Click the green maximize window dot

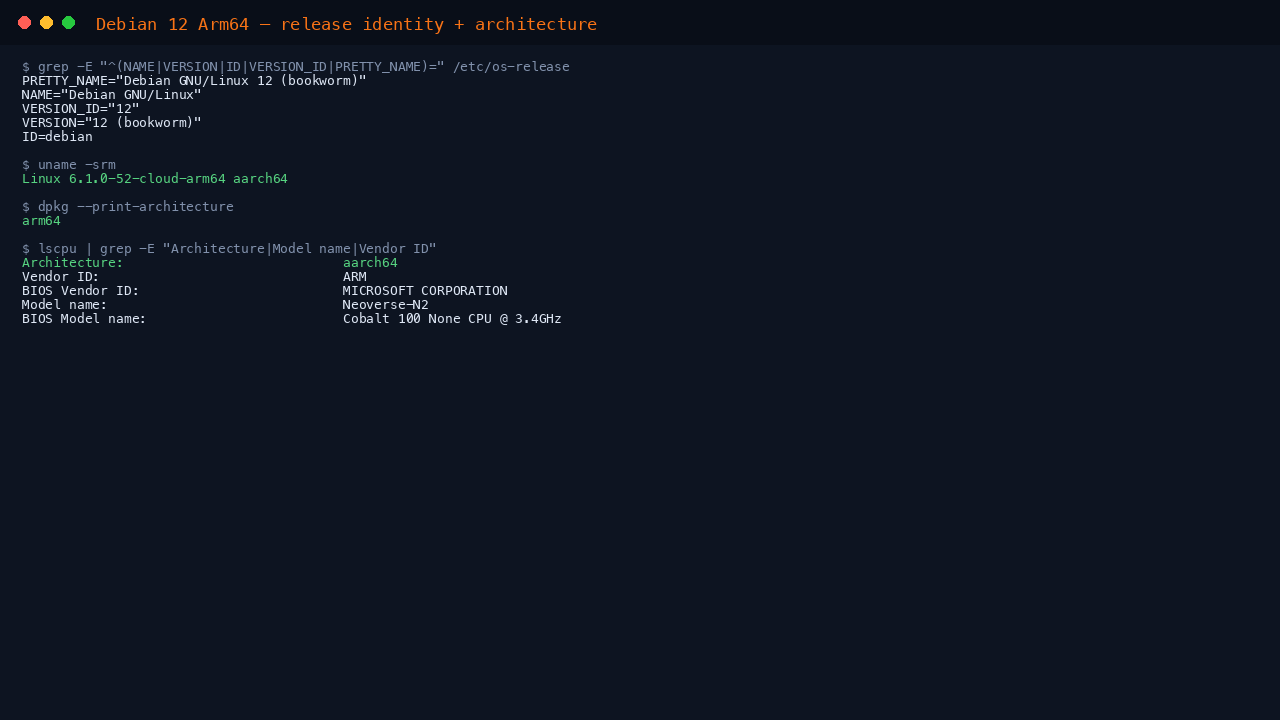[68, 23]
